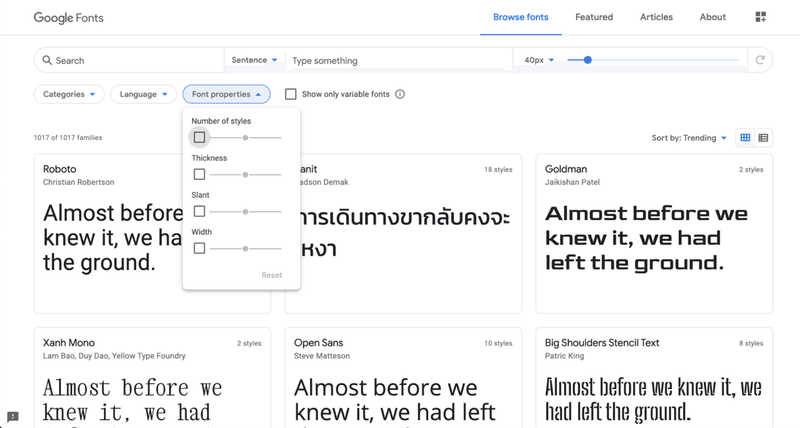The image size is (800, 428).
Task: Enable the Width filter checkbox
Action: (199, 248)
